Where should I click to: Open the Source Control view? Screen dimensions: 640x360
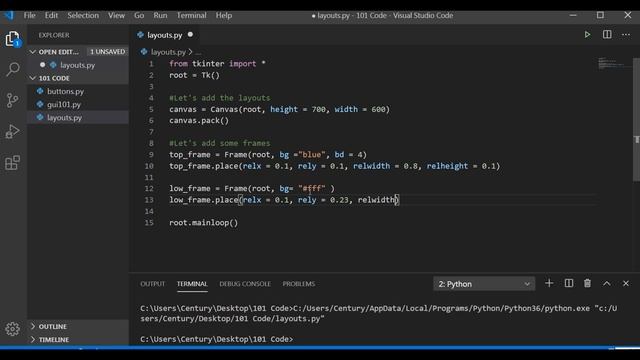tap(13, 100)
